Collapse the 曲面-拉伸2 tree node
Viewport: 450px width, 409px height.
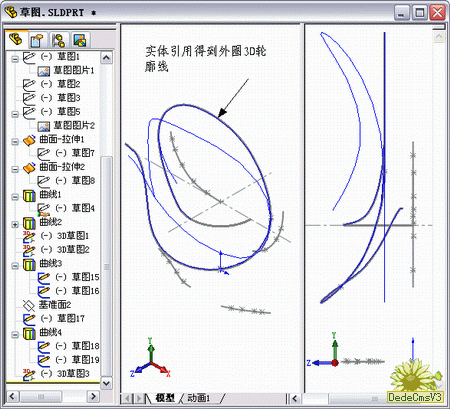coord(15,169)
